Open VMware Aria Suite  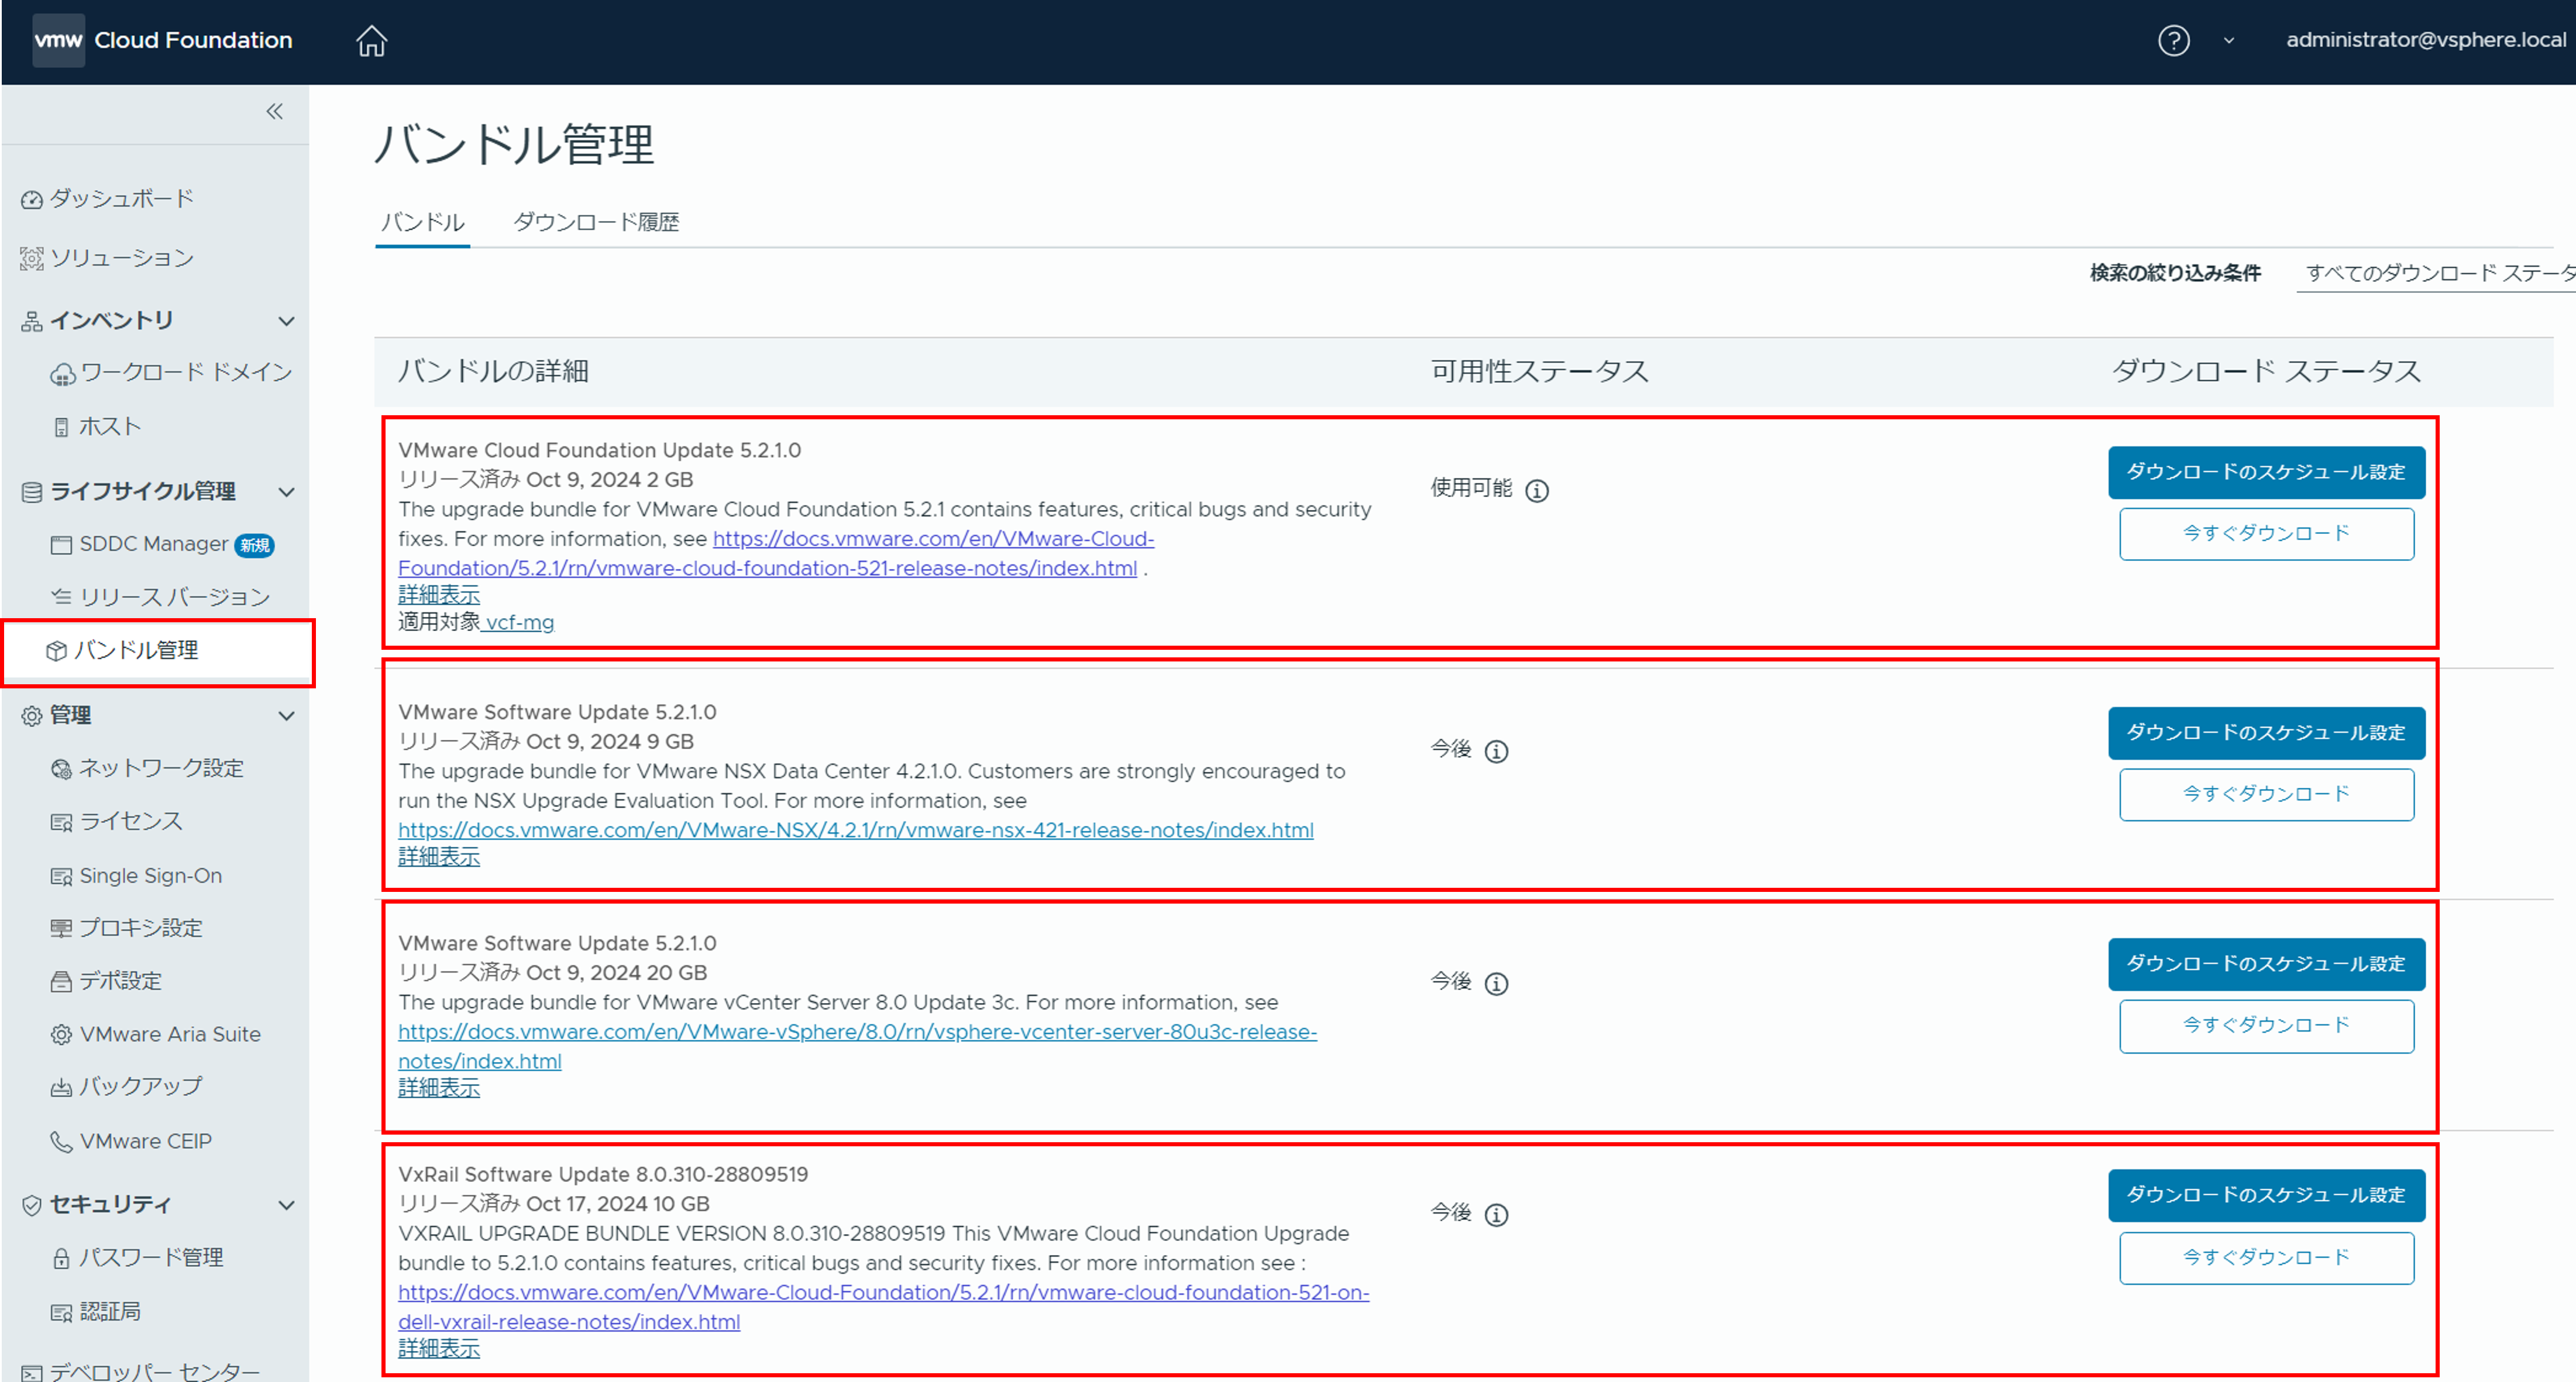170,1034
